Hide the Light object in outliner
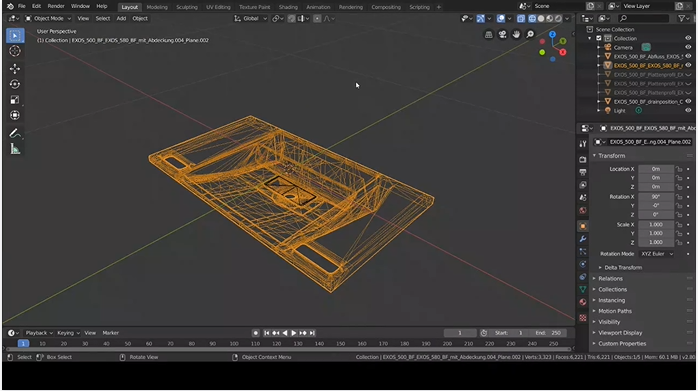The width and height of the screenshot is (698, 391). pos(688,110)
